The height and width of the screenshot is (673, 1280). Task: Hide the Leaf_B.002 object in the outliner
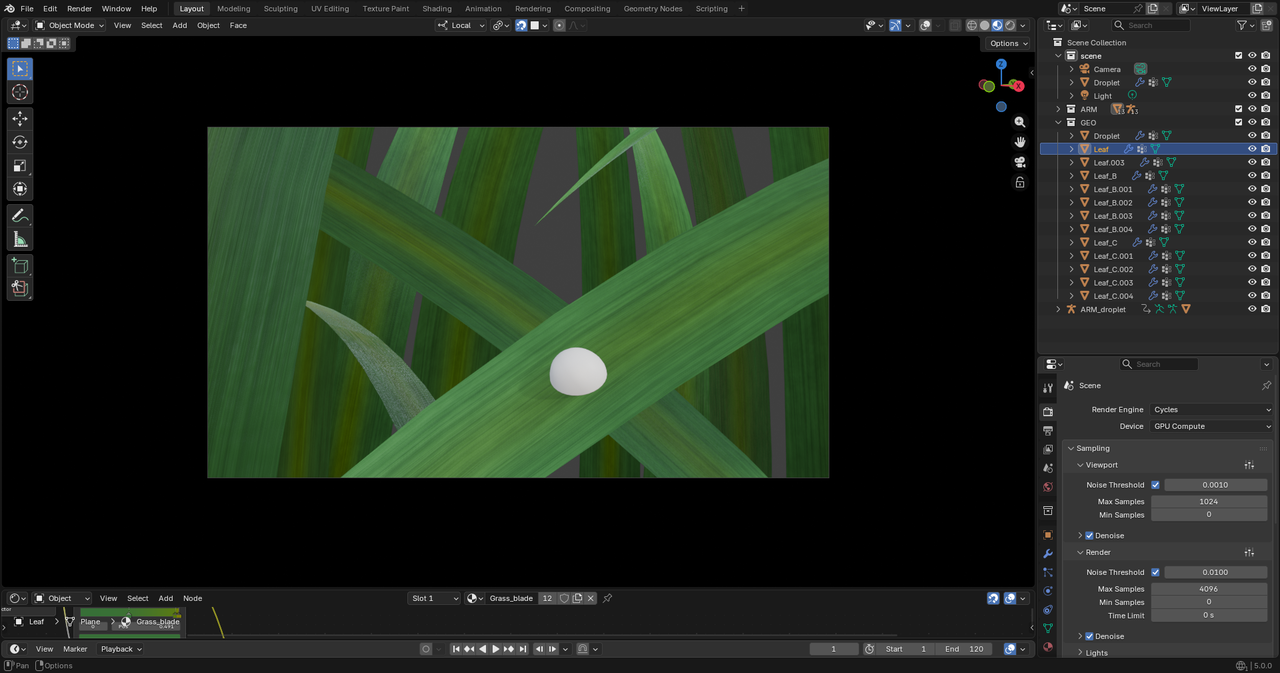tap(1252, 202)
